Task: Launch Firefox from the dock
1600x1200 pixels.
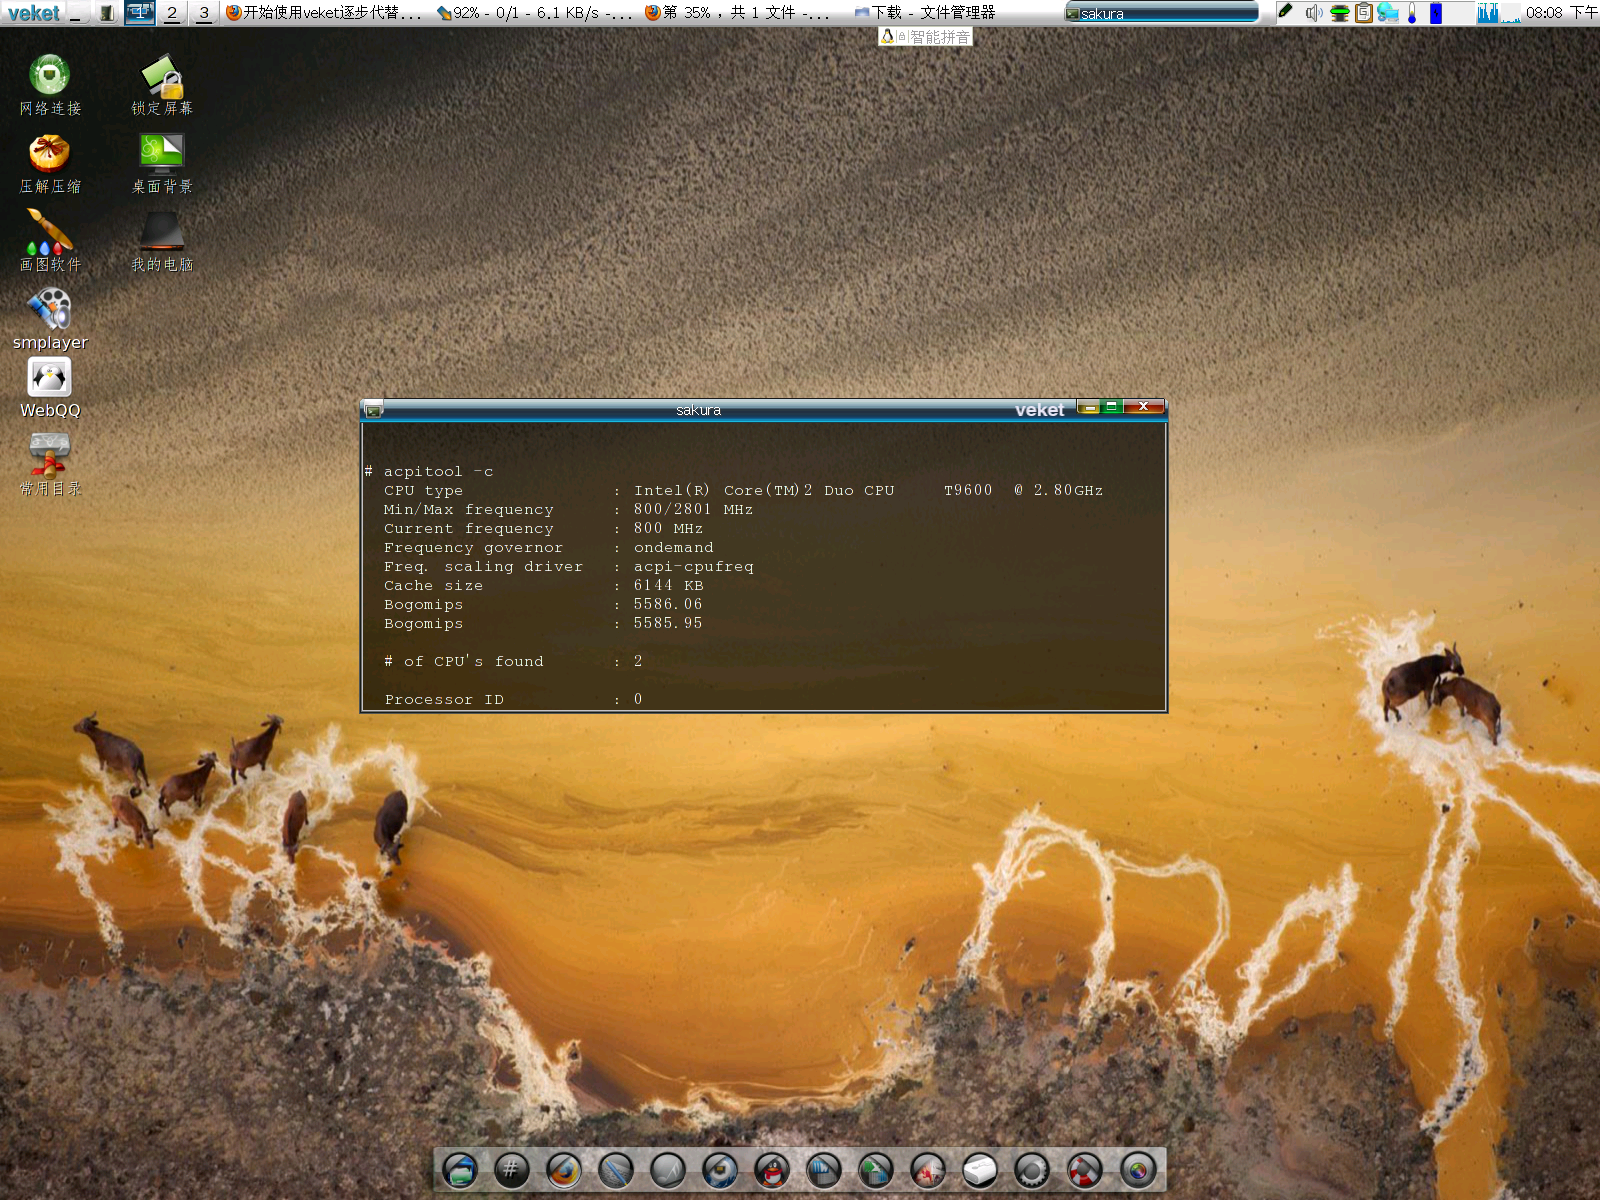Action: (563, 1170)
